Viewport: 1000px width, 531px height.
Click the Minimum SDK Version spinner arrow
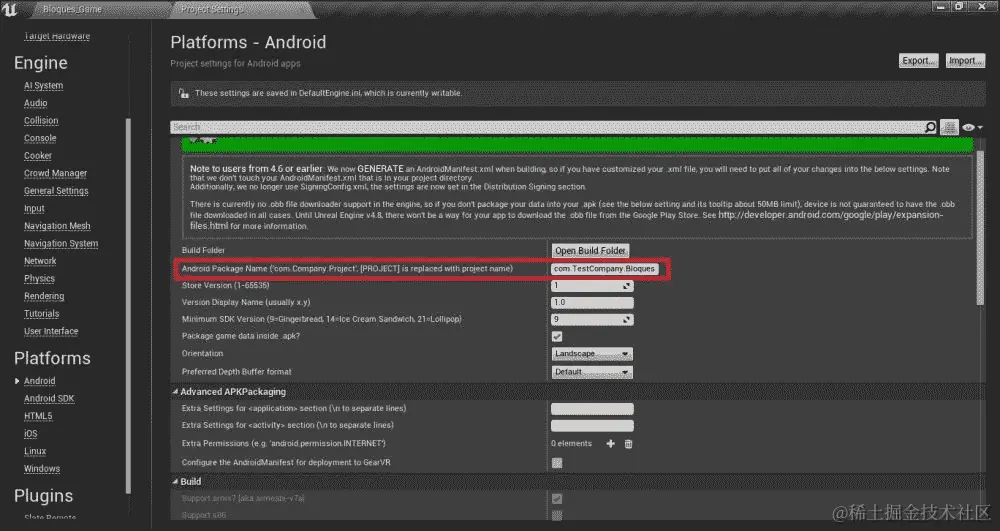627,319
